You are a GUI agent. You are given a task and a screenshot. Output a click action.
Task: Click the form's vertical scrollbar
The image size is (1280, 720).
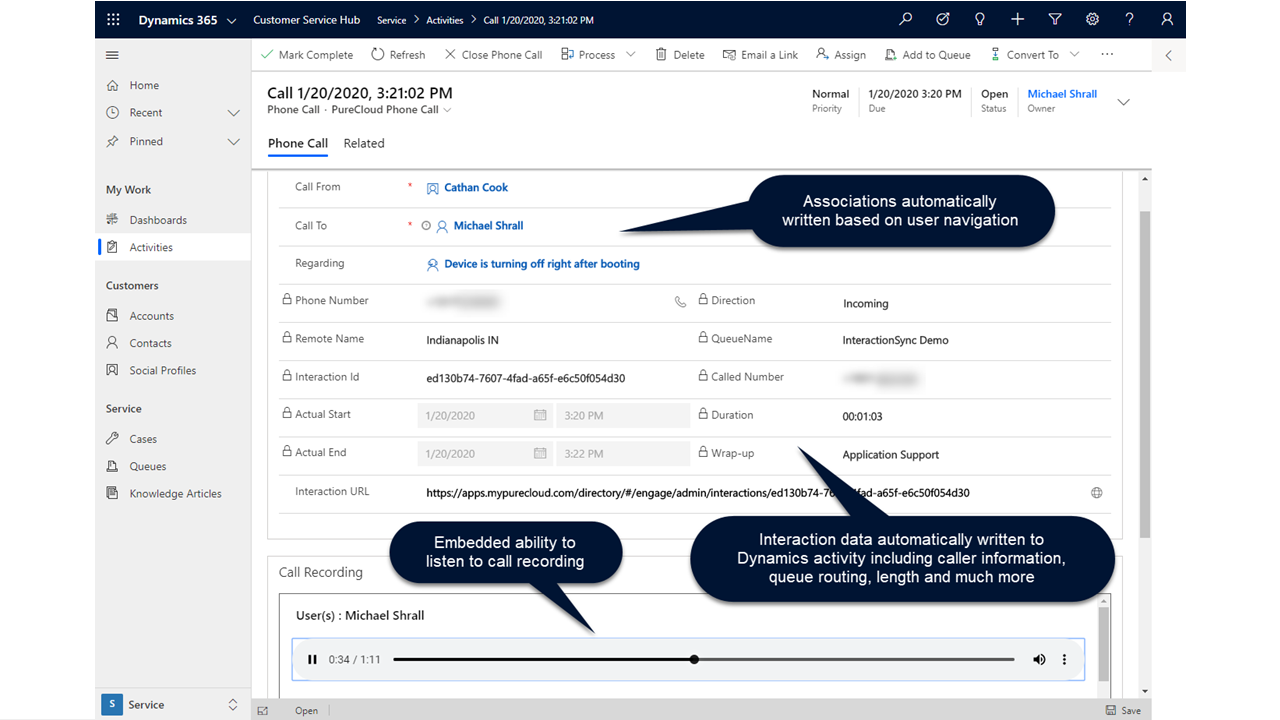coord(1144,374)
